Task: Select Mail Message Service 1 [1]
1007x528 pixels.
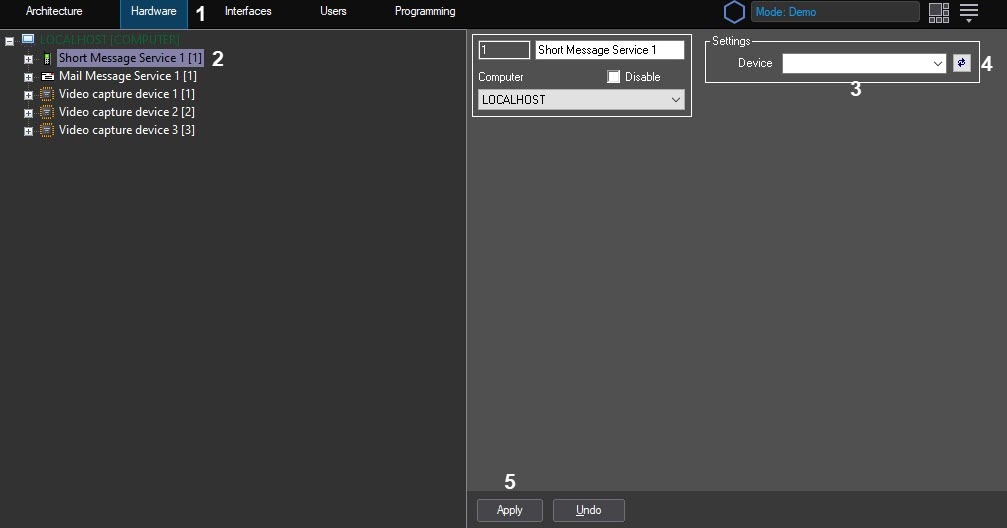Action: tap(128, 76)
